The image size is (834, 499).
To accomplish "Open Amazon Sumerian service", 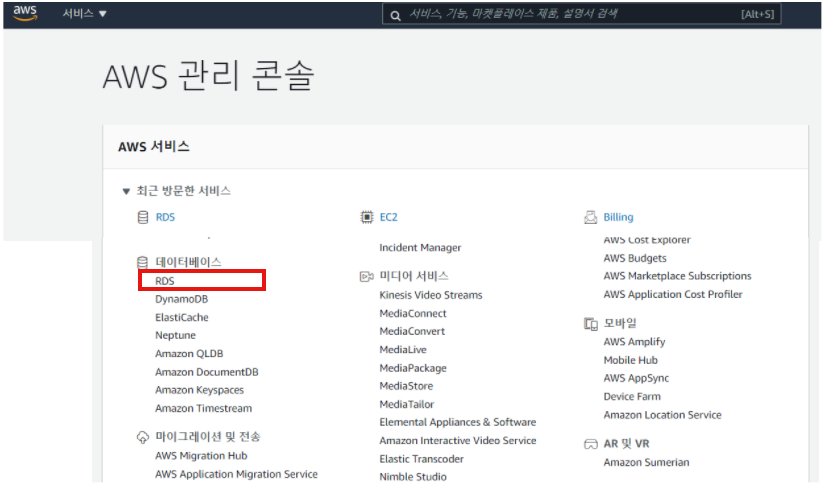I will 646,462.
